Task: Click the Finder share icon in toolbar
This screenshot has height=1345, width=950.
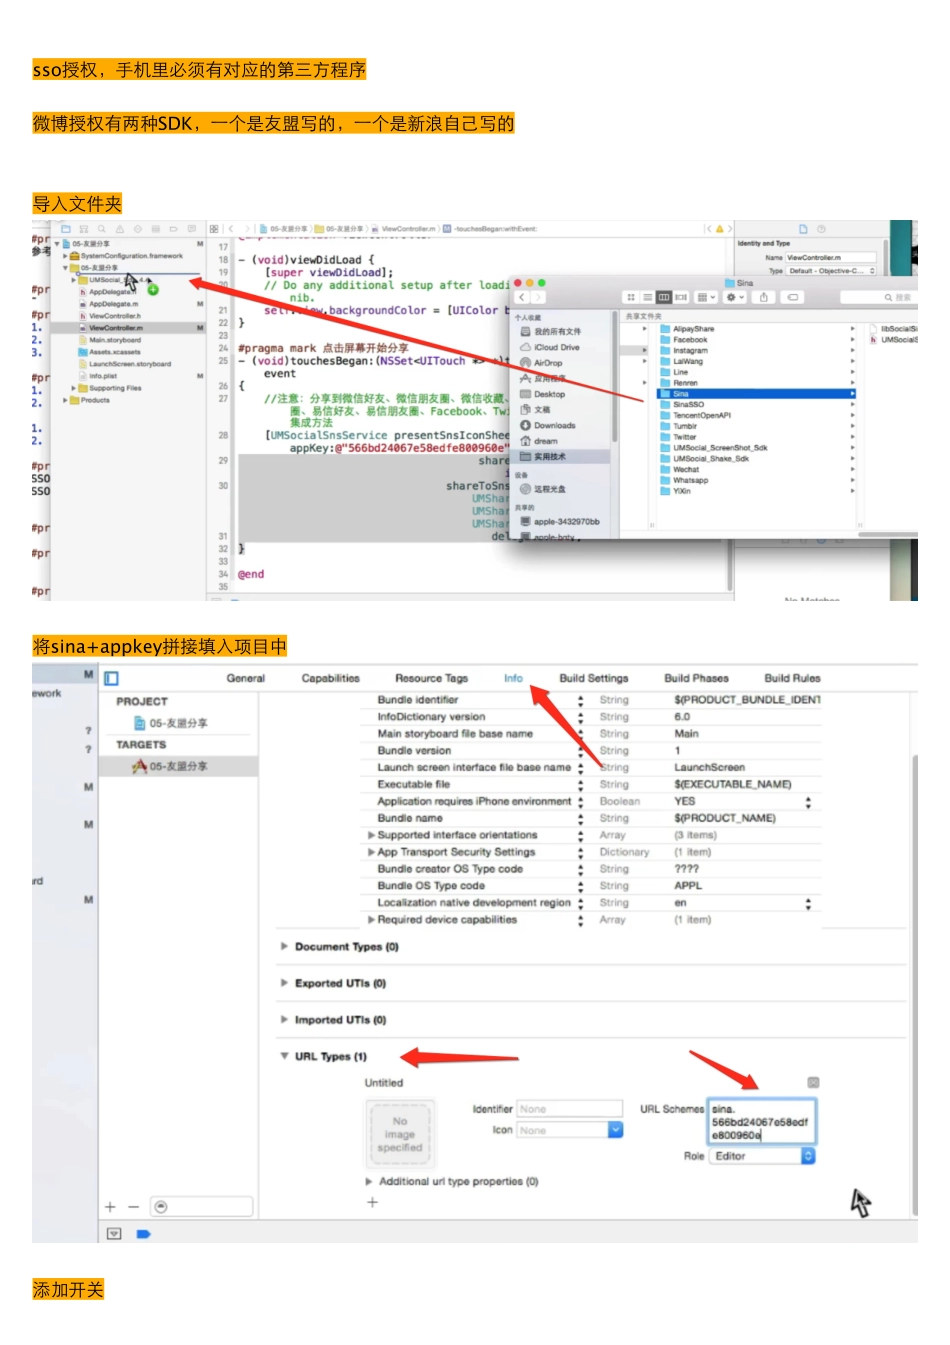Action: [x=764, y=297]
